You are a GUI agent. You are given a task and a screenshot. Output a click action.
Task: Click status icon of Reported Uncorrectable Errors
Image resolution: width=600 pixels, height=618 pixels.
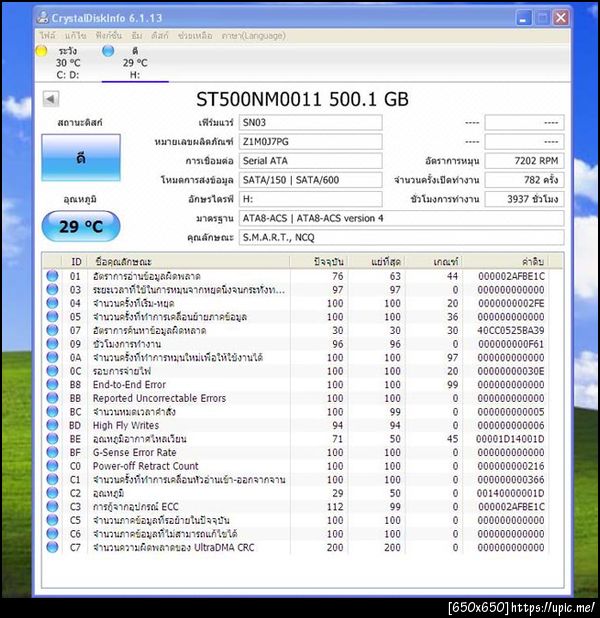[52, 398]
